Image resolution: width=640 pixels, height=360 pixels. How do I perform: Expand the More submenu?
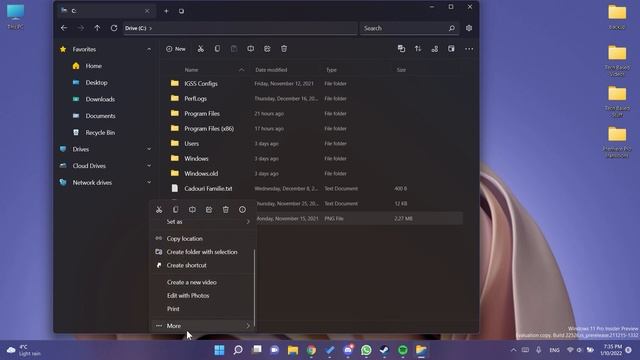(202, 326)
